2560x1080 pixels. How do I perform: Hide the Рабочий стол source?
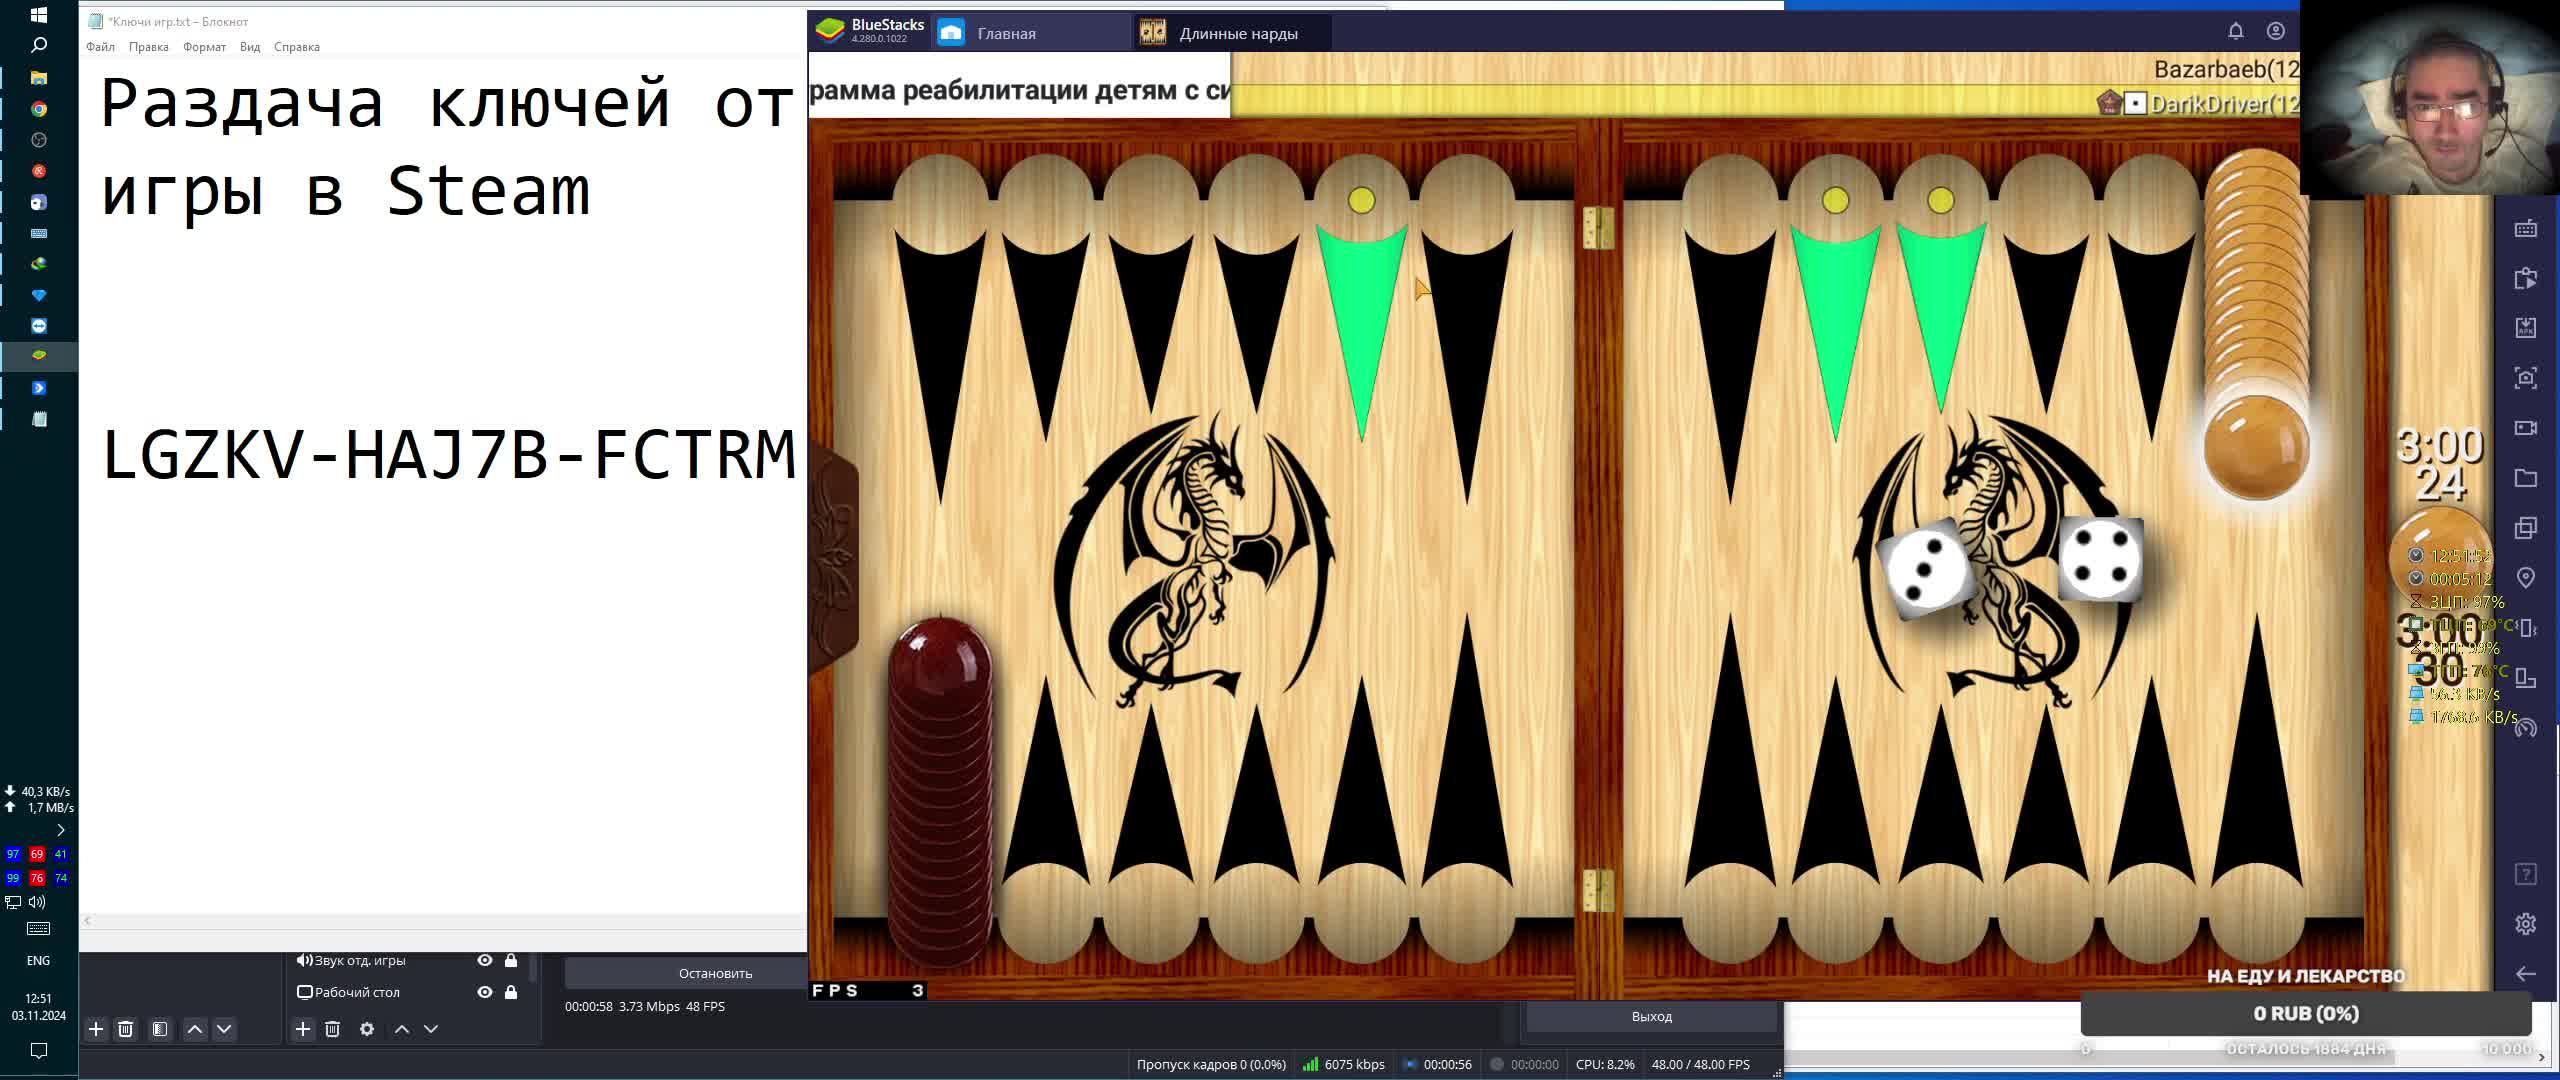[x=485, y=992]
